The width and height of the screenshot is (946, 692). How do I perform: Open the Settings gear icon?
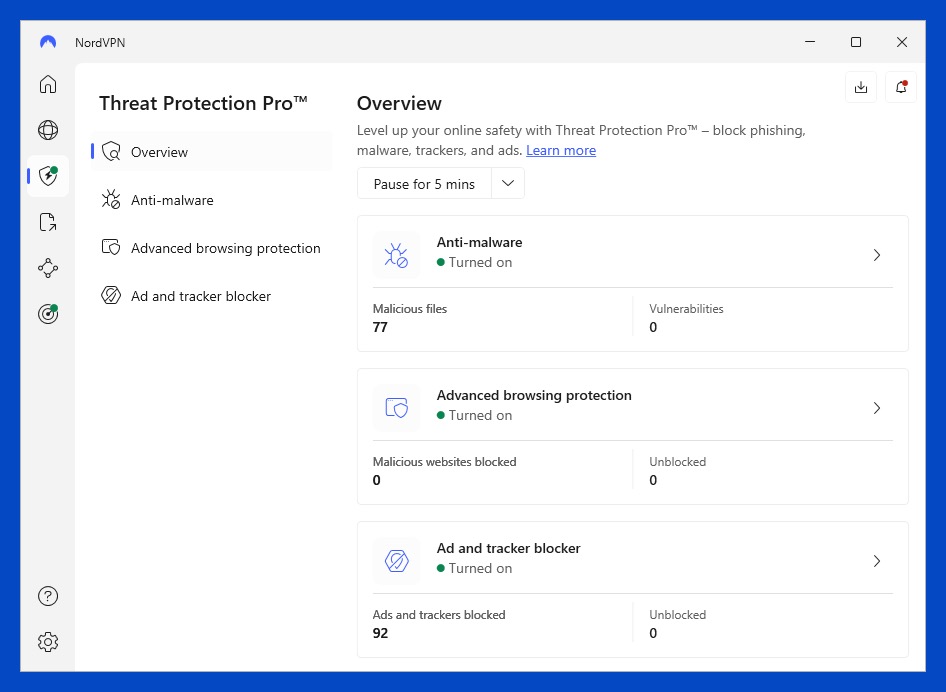click(48, 642)
